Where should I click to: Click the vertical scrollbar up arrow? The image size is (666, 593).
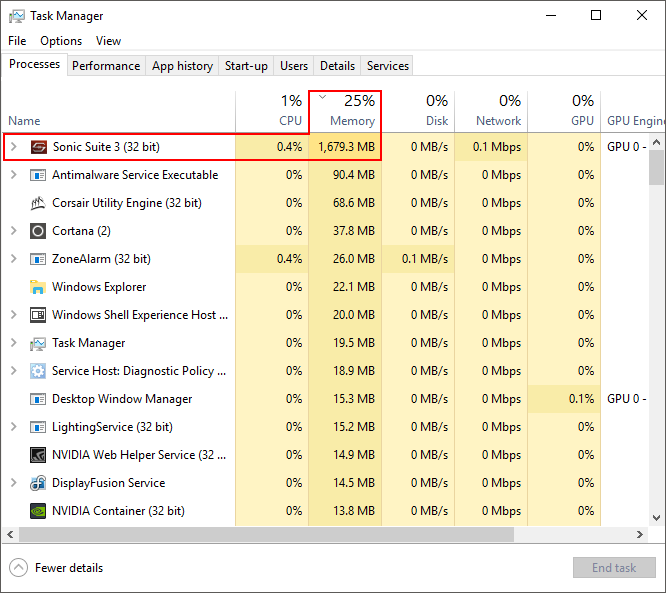coord(656,142)
